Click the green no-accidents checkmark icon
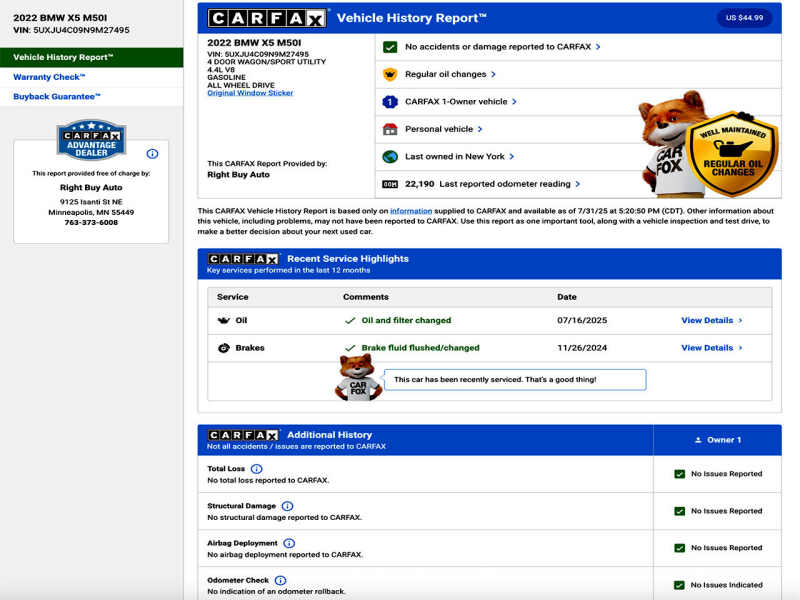Viewport: 800px width, 600px height. [390, 47]
